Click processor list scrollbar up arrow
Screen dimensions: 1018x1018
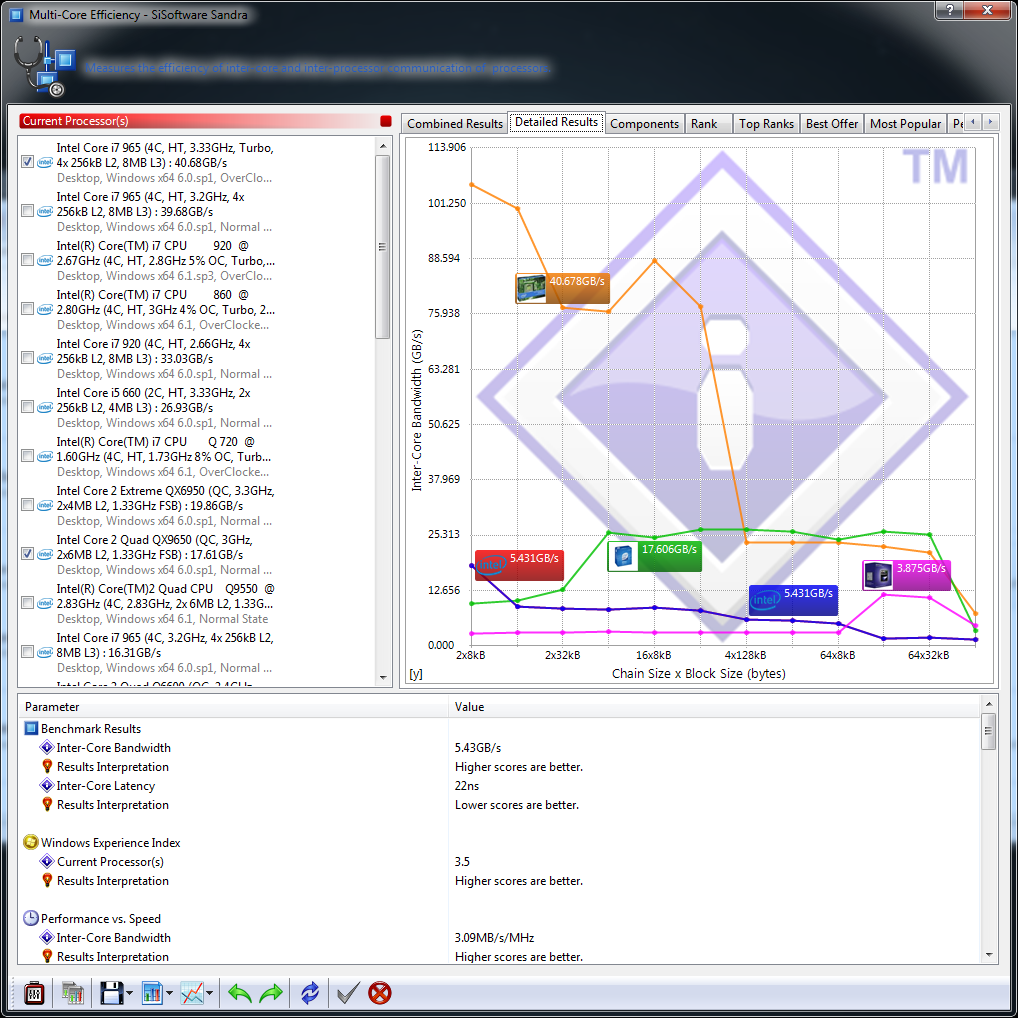coord(382,146)
